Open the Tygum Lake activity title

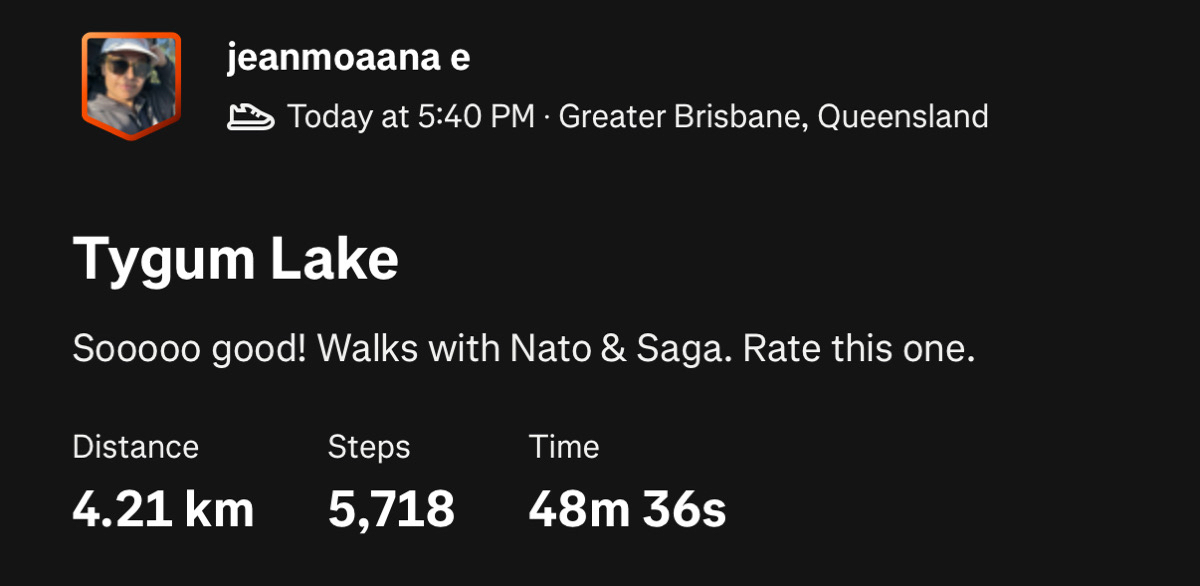point(236,259)
